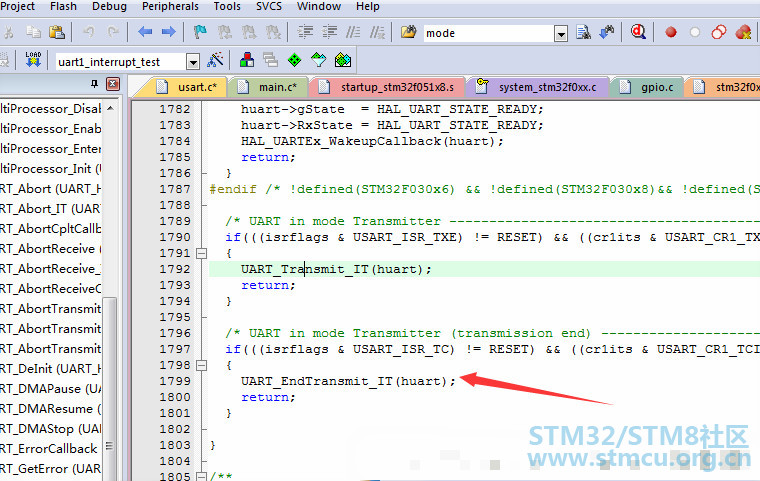Close the project panel with red X
This screenshot has height=481, width=760.
[x=112, y=85]
